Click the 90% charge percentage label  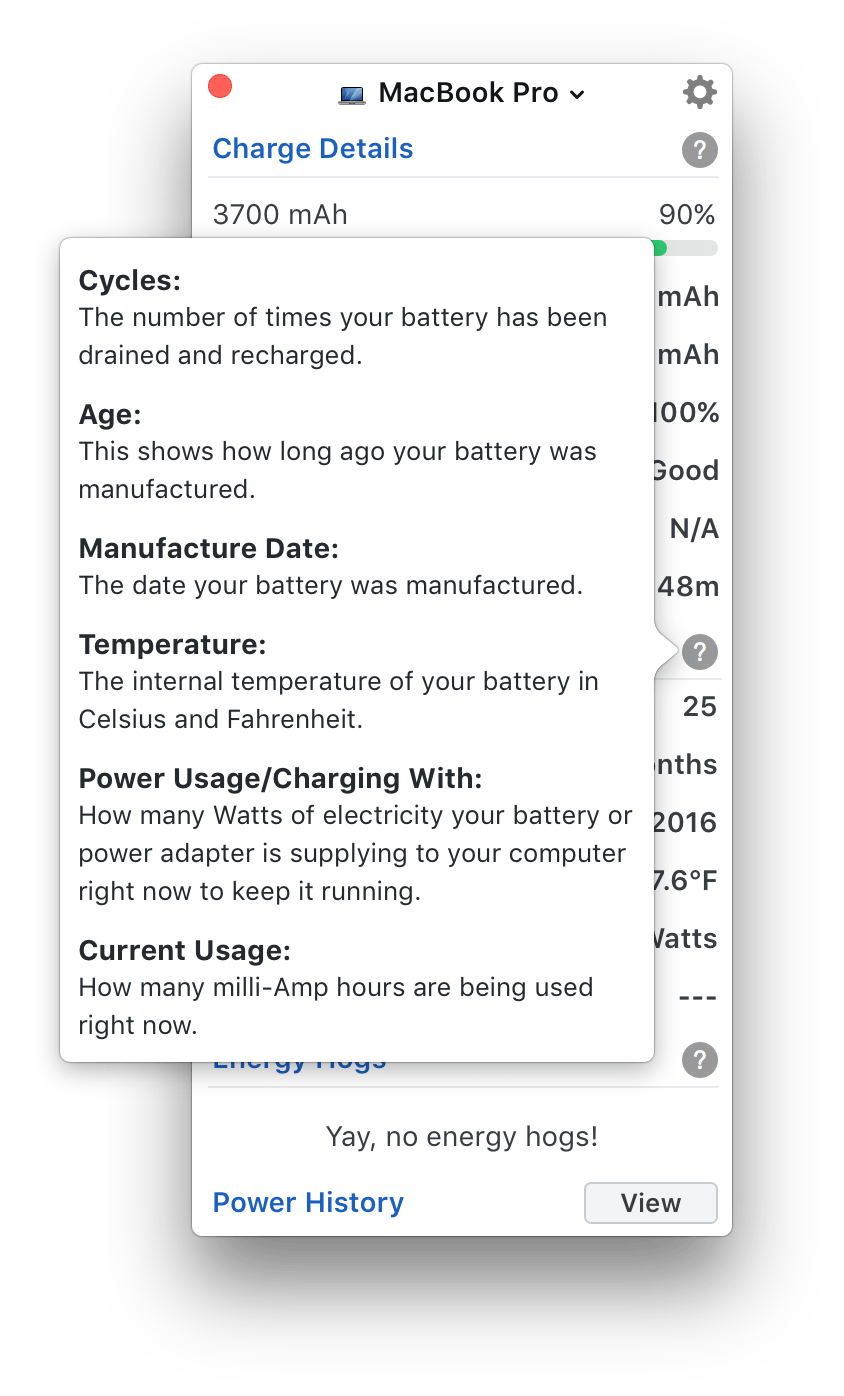686,214
